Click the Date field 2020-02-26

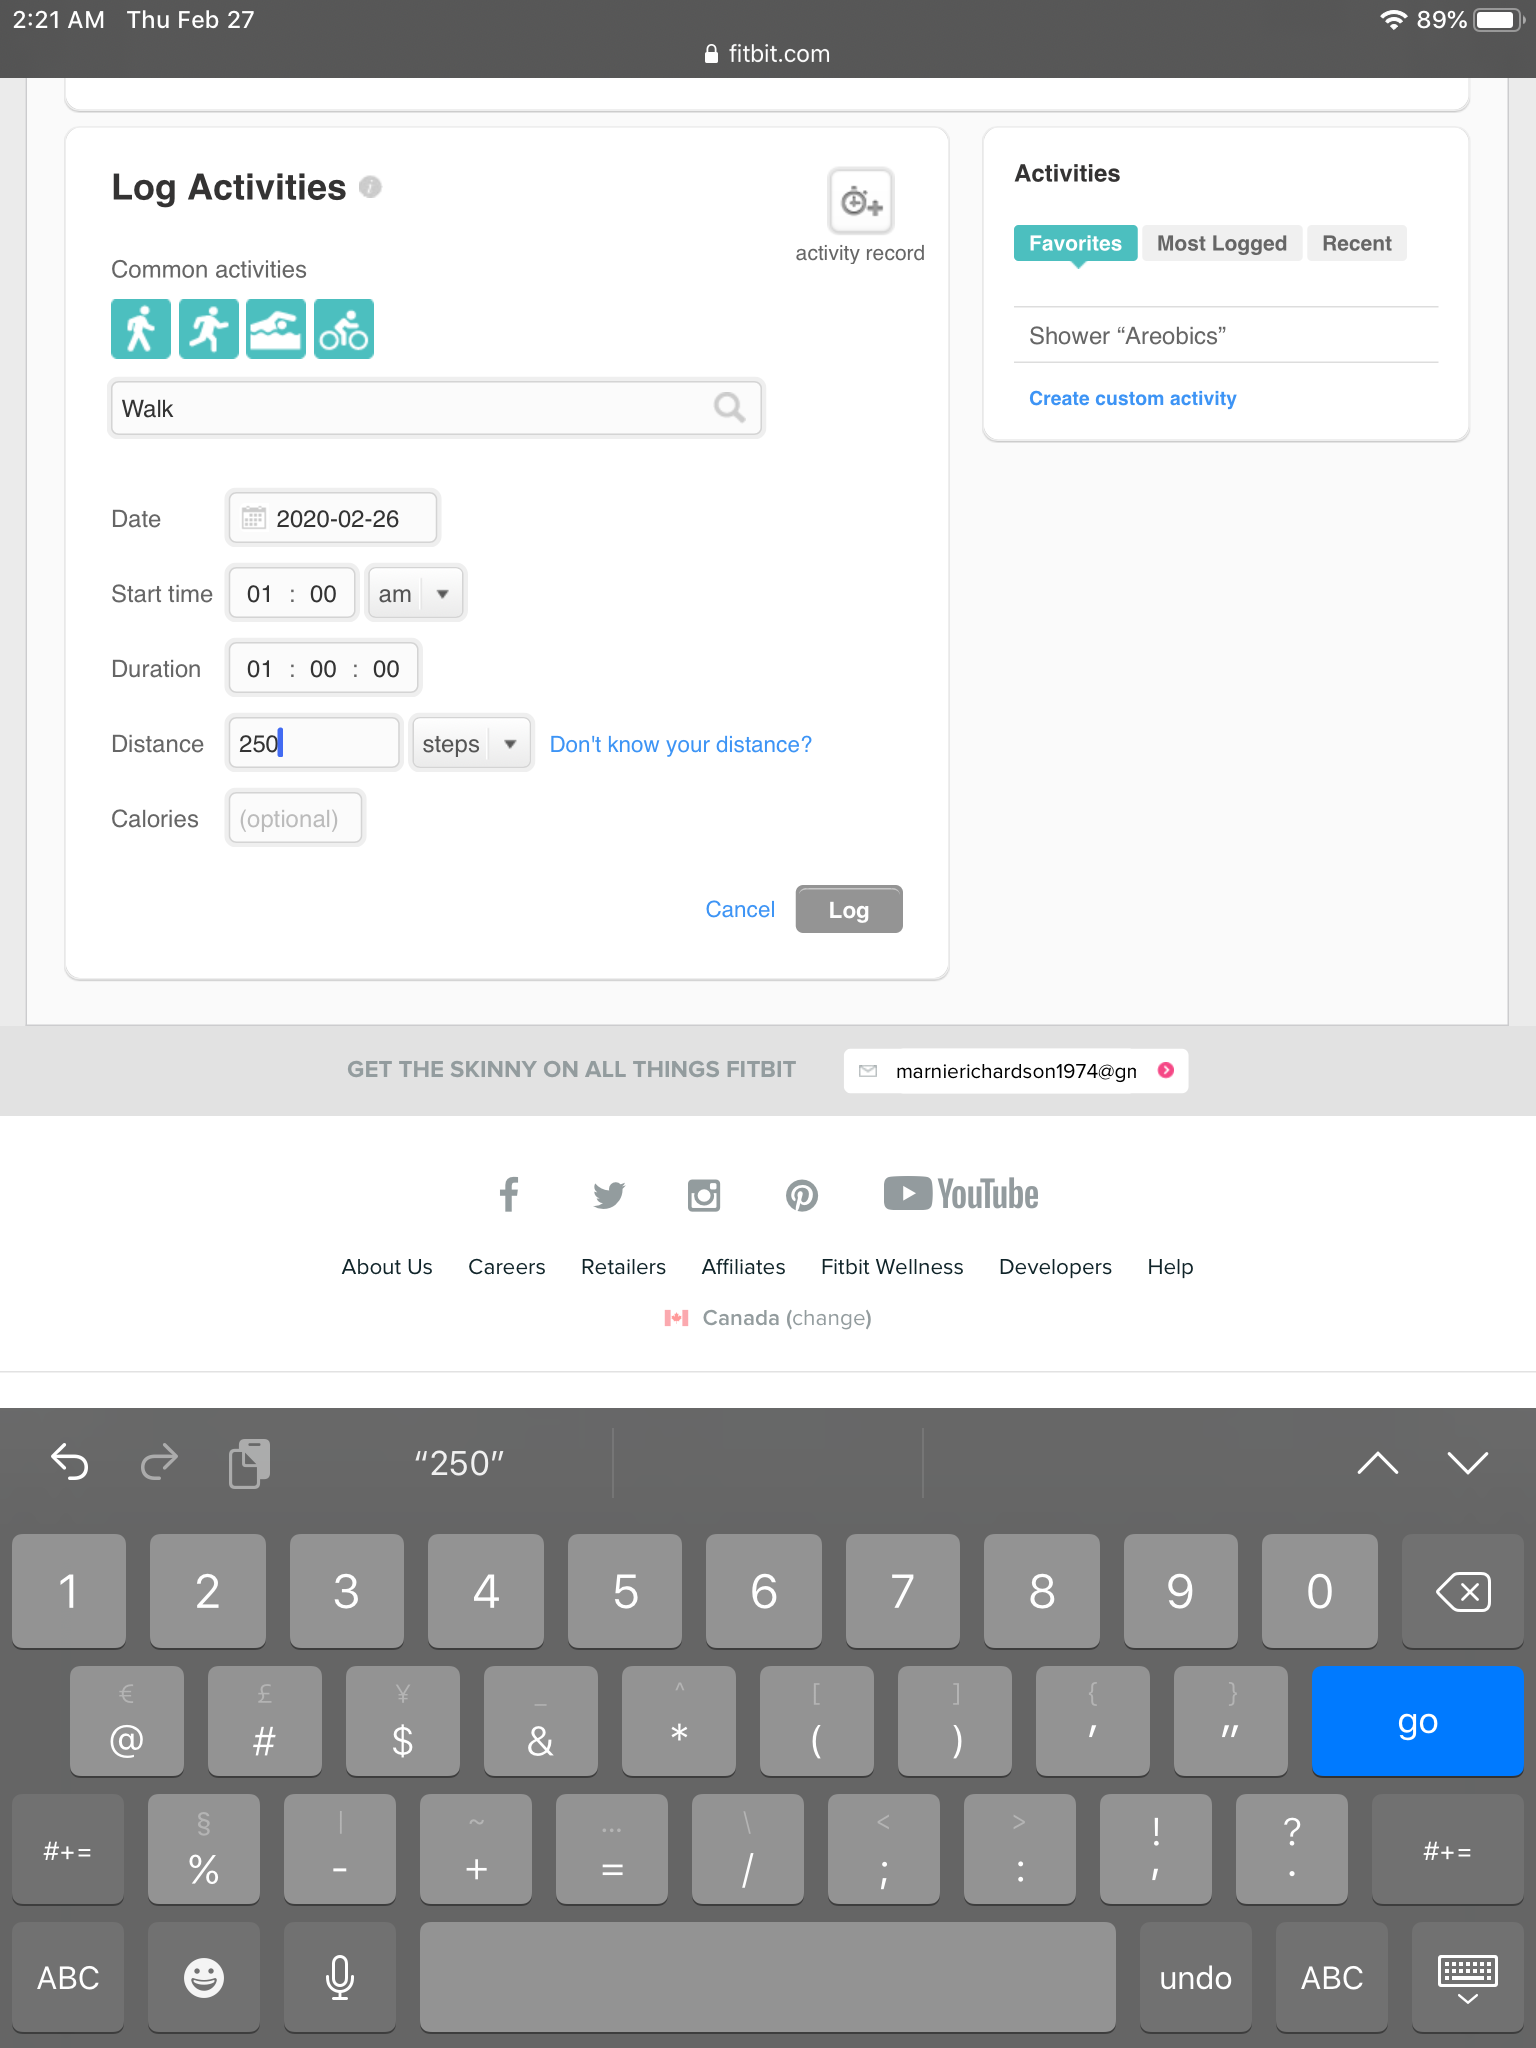[x=333, y=518]
